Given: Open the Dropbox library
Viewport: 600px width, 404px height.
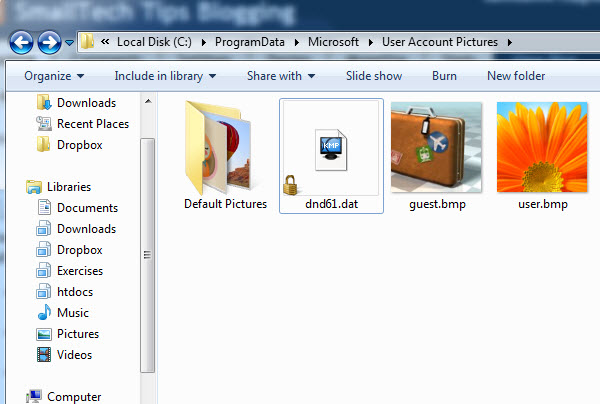Looking at the screenshot, I should tap(80, 250).
